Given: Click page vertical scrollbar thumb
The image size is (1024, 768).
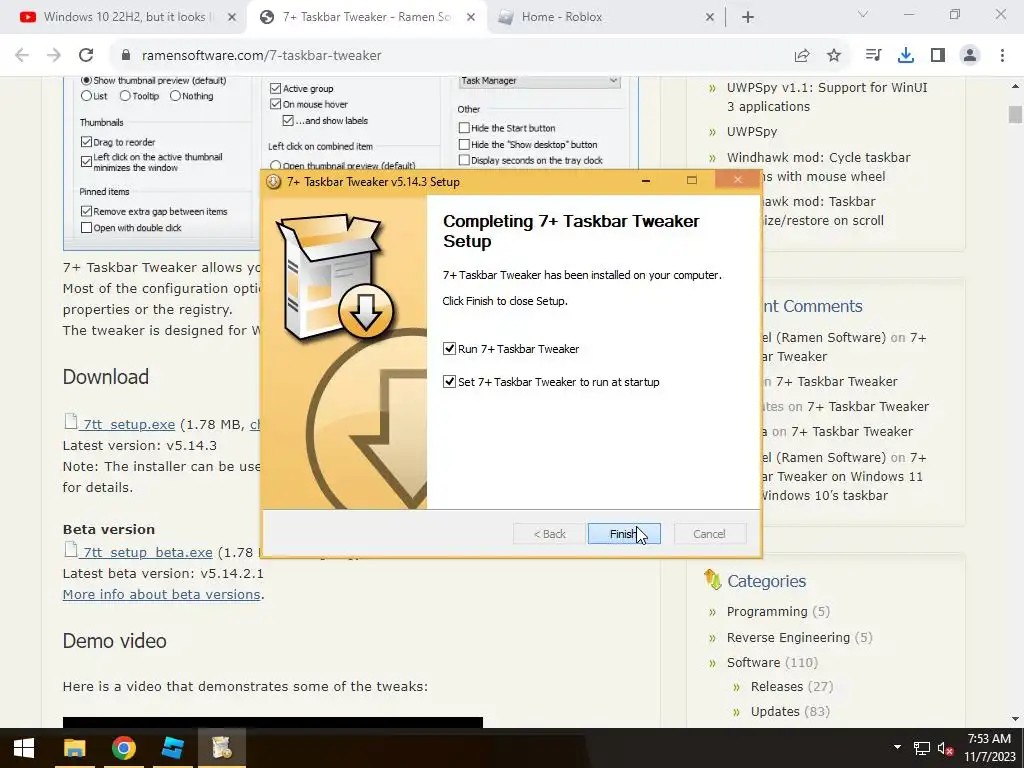Looking at the screenshot, I should [1015, 114].
